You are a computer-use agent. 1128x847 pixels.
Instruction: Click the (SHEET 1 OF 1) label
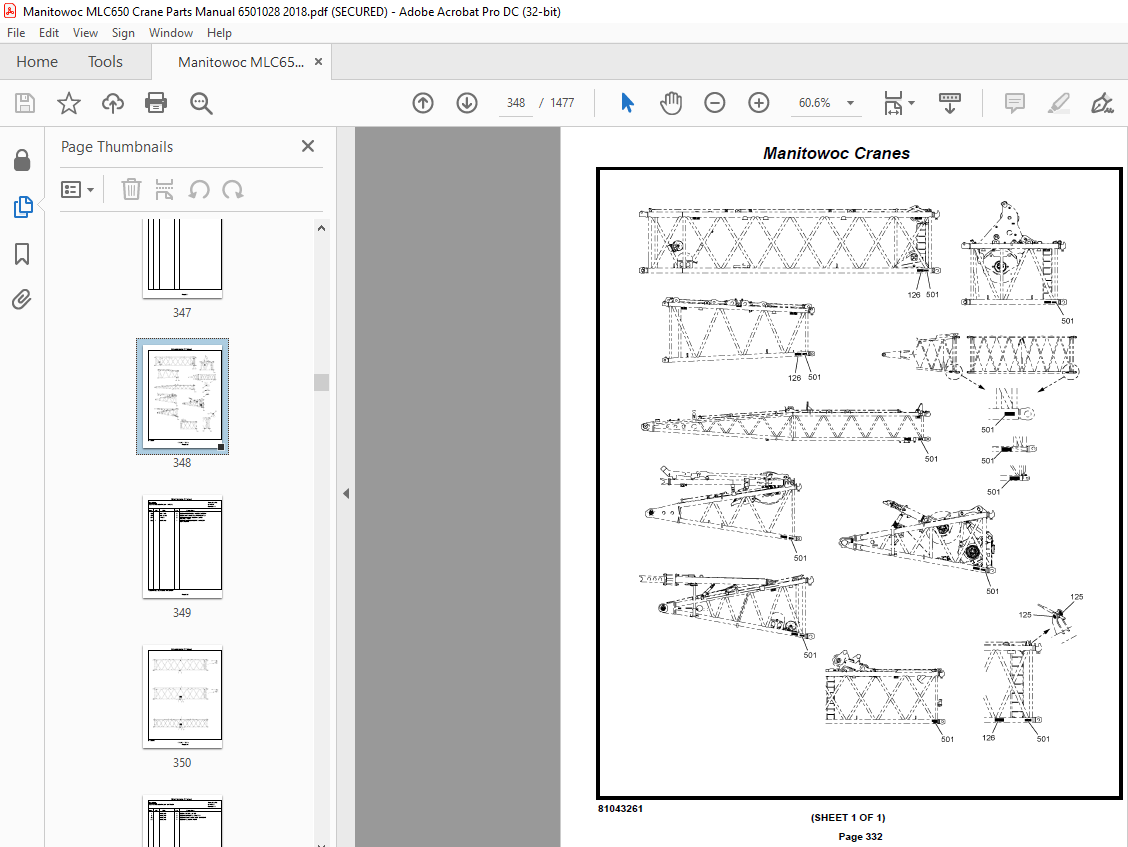point(847,817)
